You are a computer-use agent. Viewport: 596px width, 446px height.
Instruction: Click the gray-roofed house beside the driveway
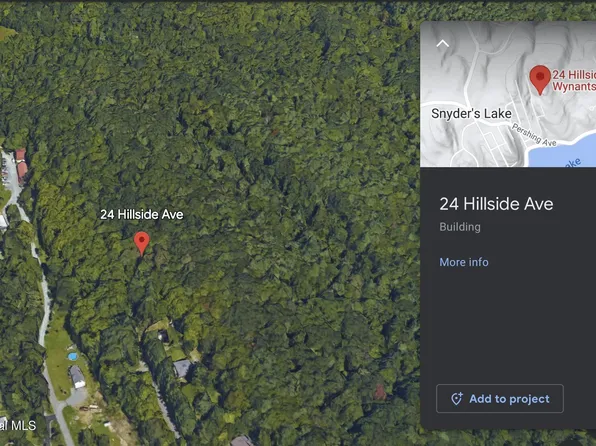(182, 368)
